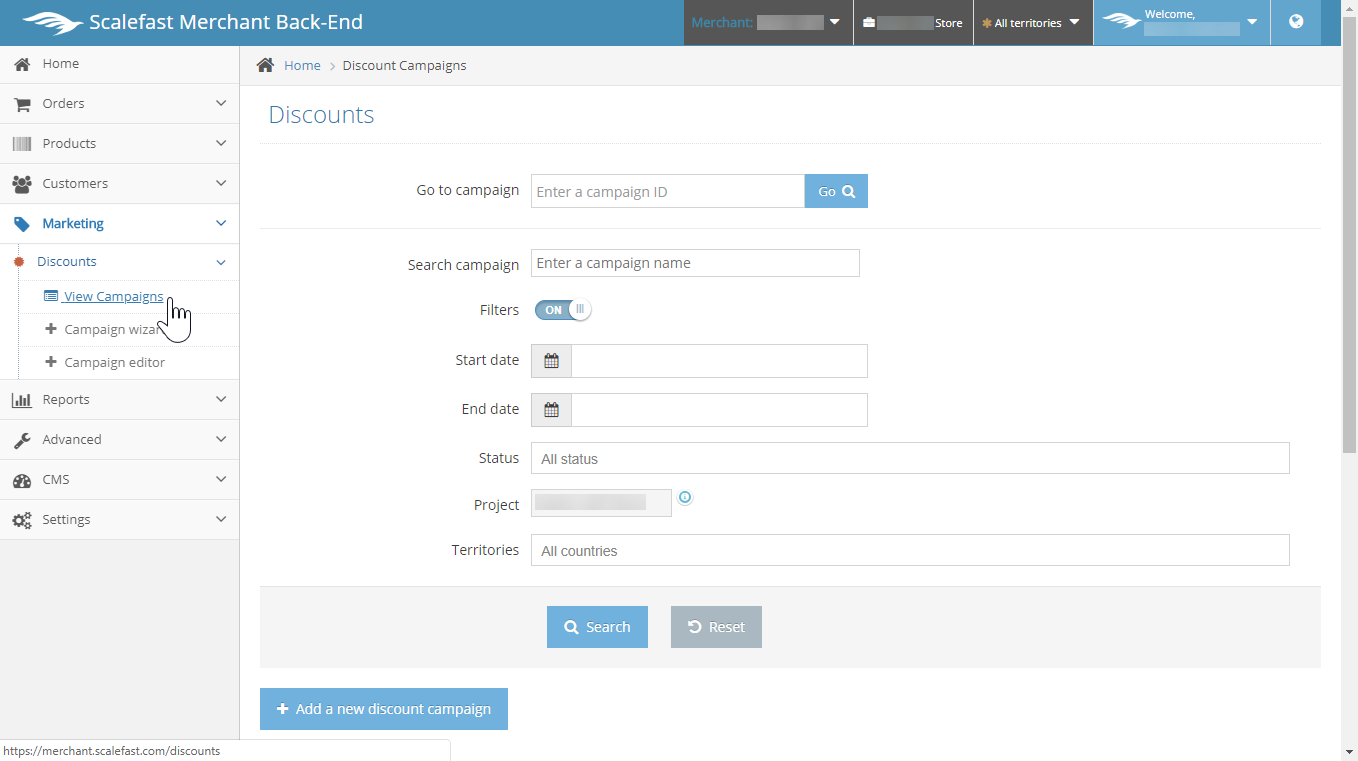Click the info icon beside Project field
Viewport: 1358px width, 761px height.
[x=685, y=498]
